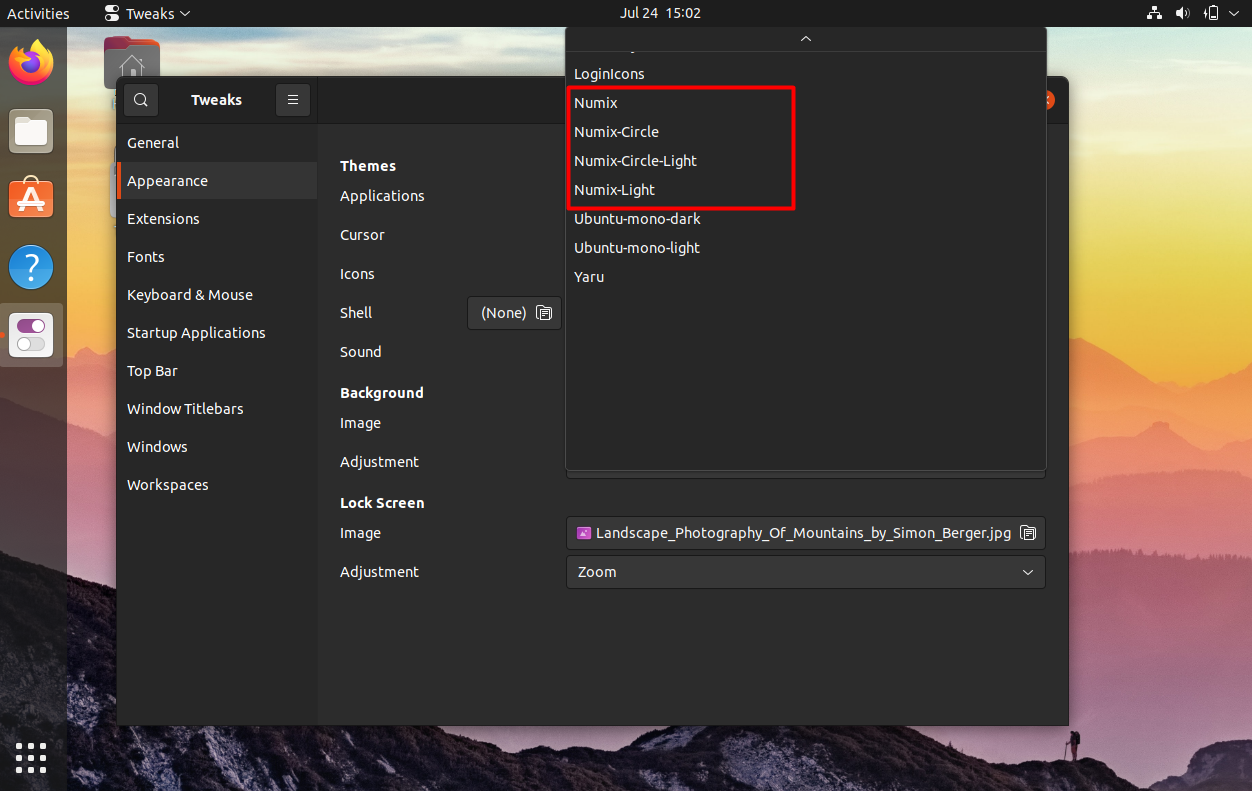Open the Home folder desktop icon

click(131, 62)
